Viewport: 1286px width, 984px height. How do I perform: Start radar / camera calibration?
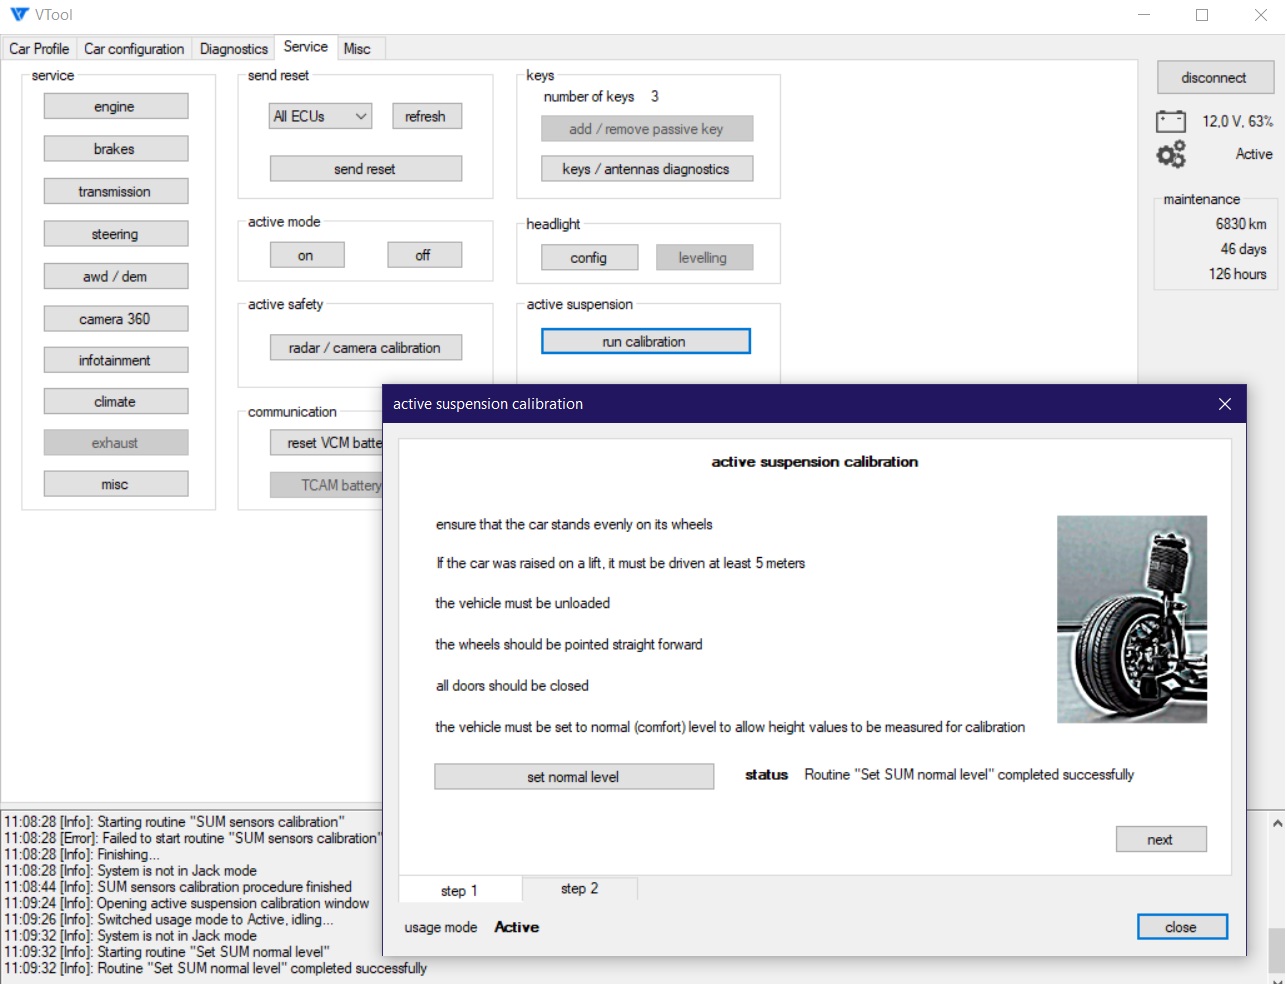pos(364,348)
